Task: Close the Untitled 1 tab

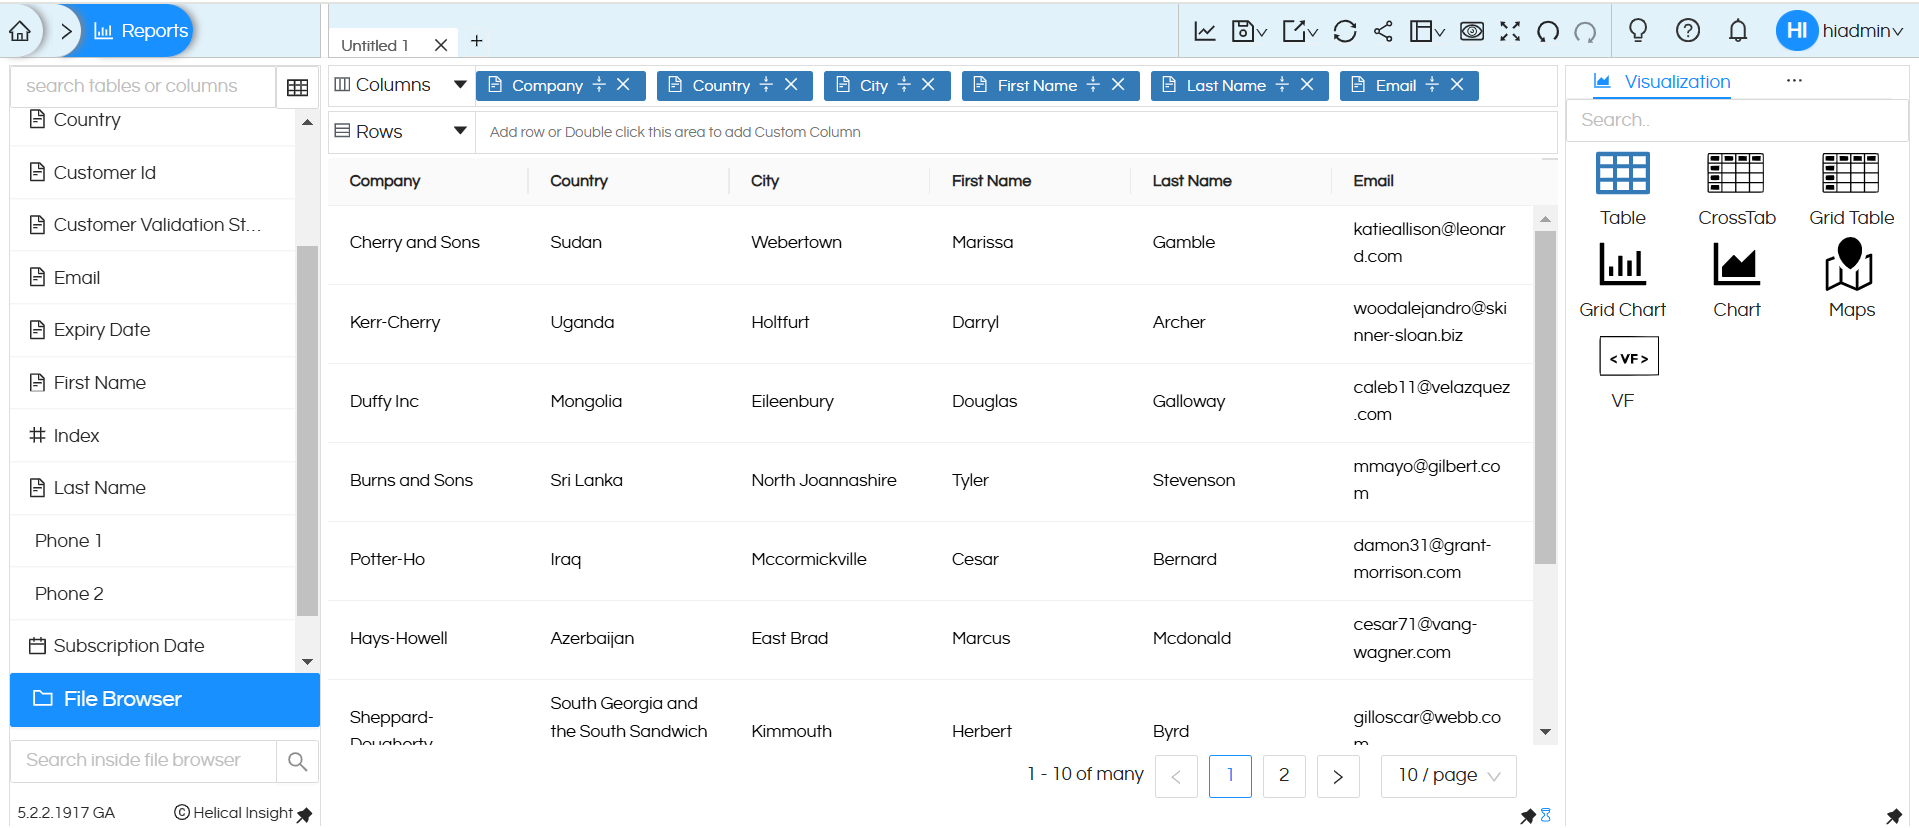Action: (x=441, y=45)
